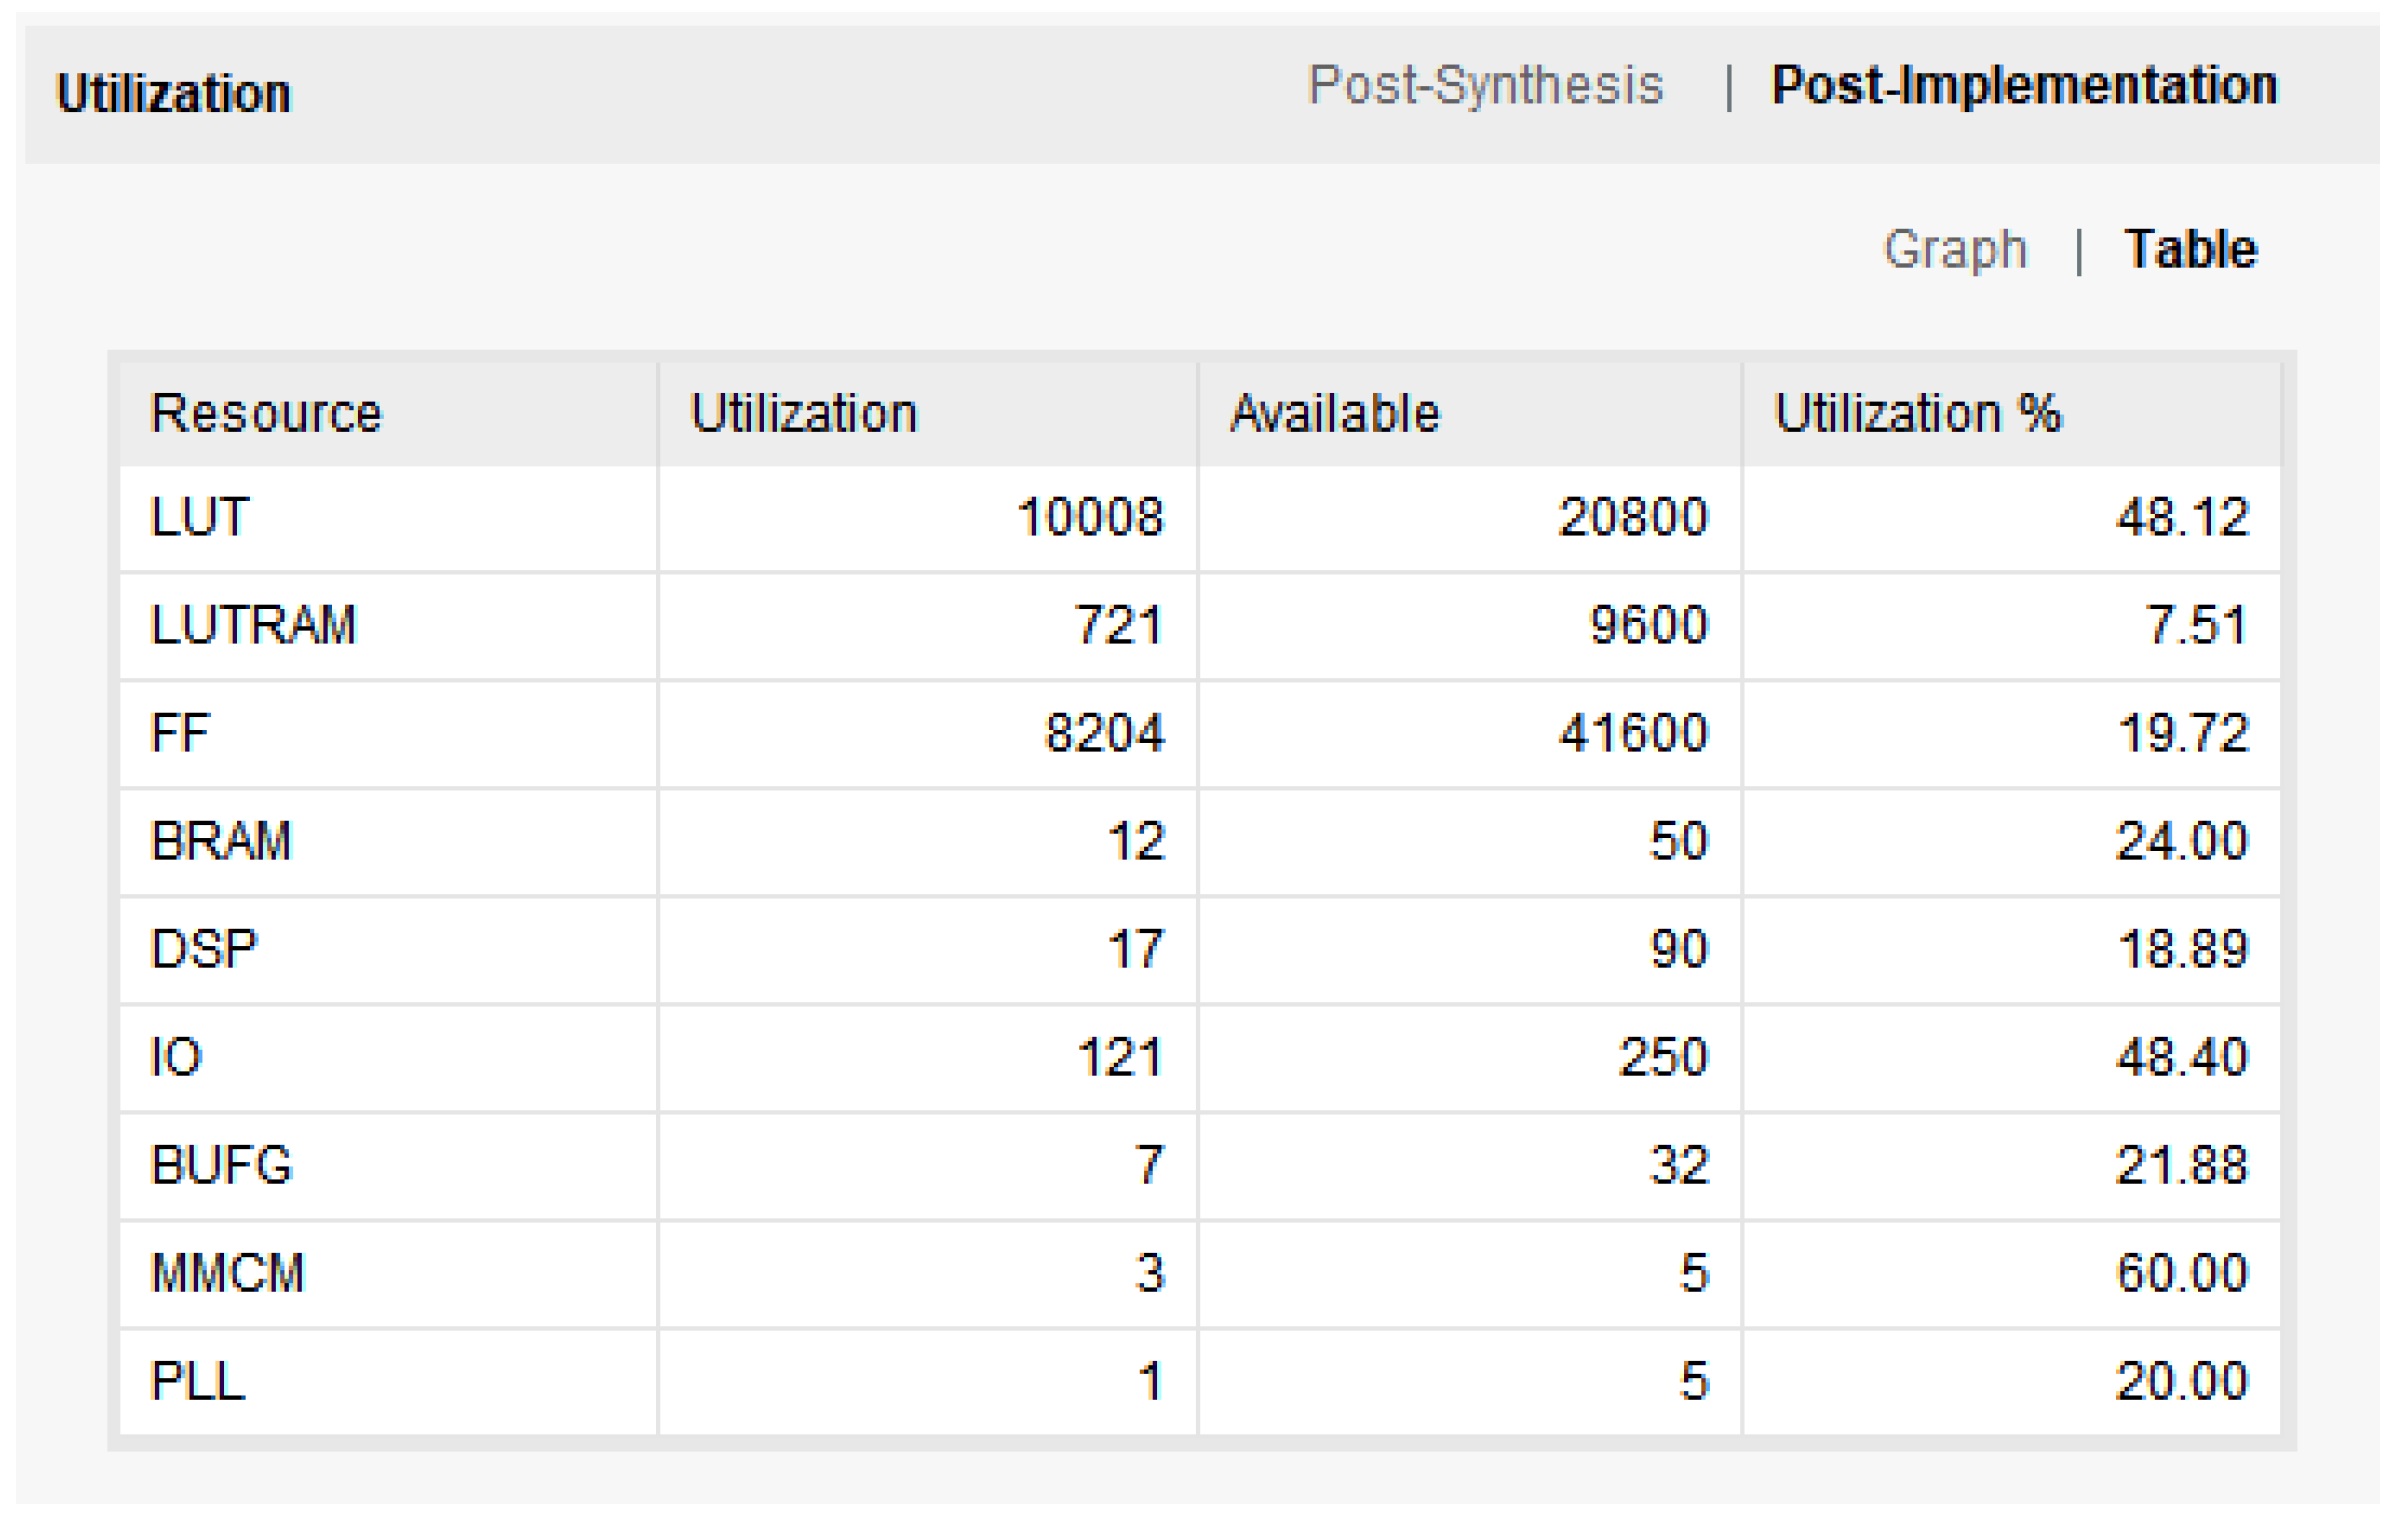
Task: Select the LUTRAM resource row
Action: tap(253, 625)
